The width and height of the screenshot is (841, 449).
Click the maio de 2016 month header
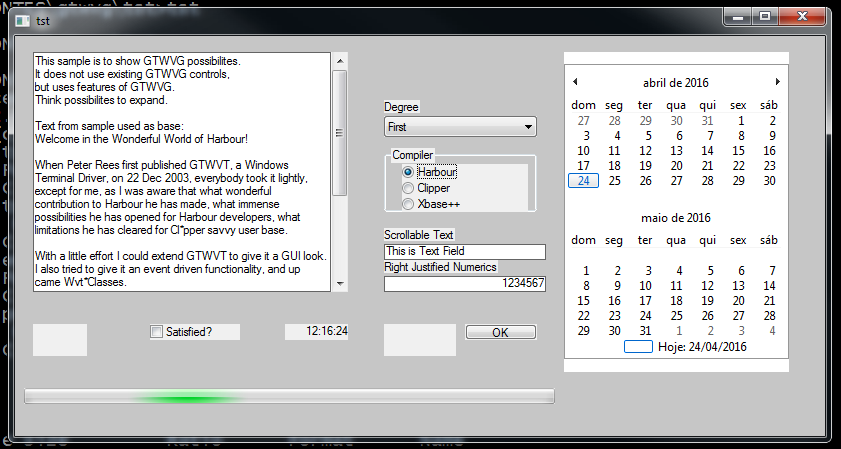tap(676, 217)
